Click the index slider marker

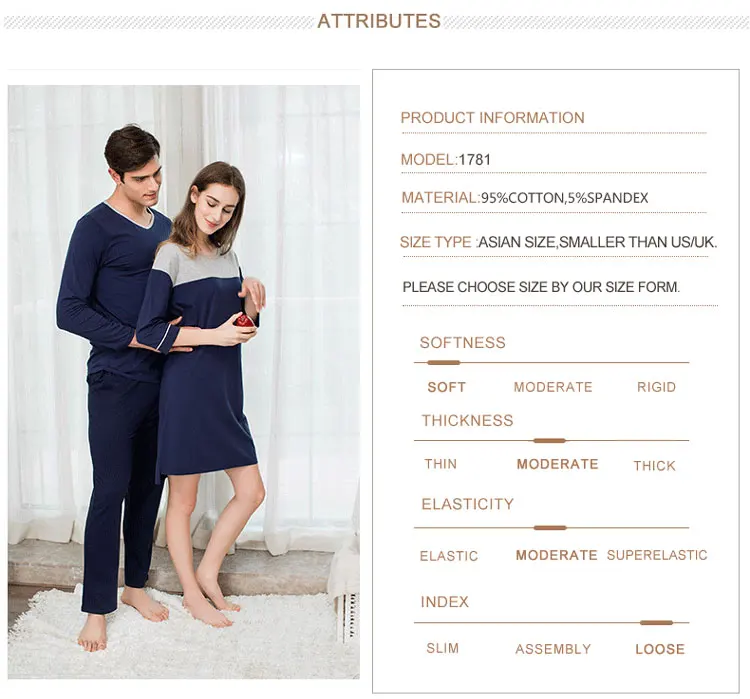tap(656, 623)
